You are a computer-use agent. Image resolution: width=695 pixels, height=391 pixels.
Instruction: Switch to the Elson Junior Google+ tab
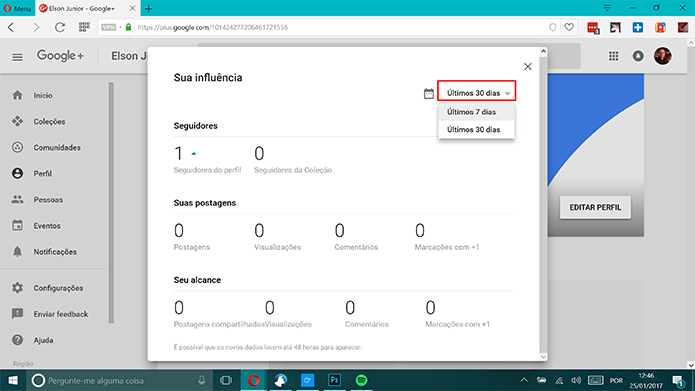pyautogui.click(x=82, y=8)
